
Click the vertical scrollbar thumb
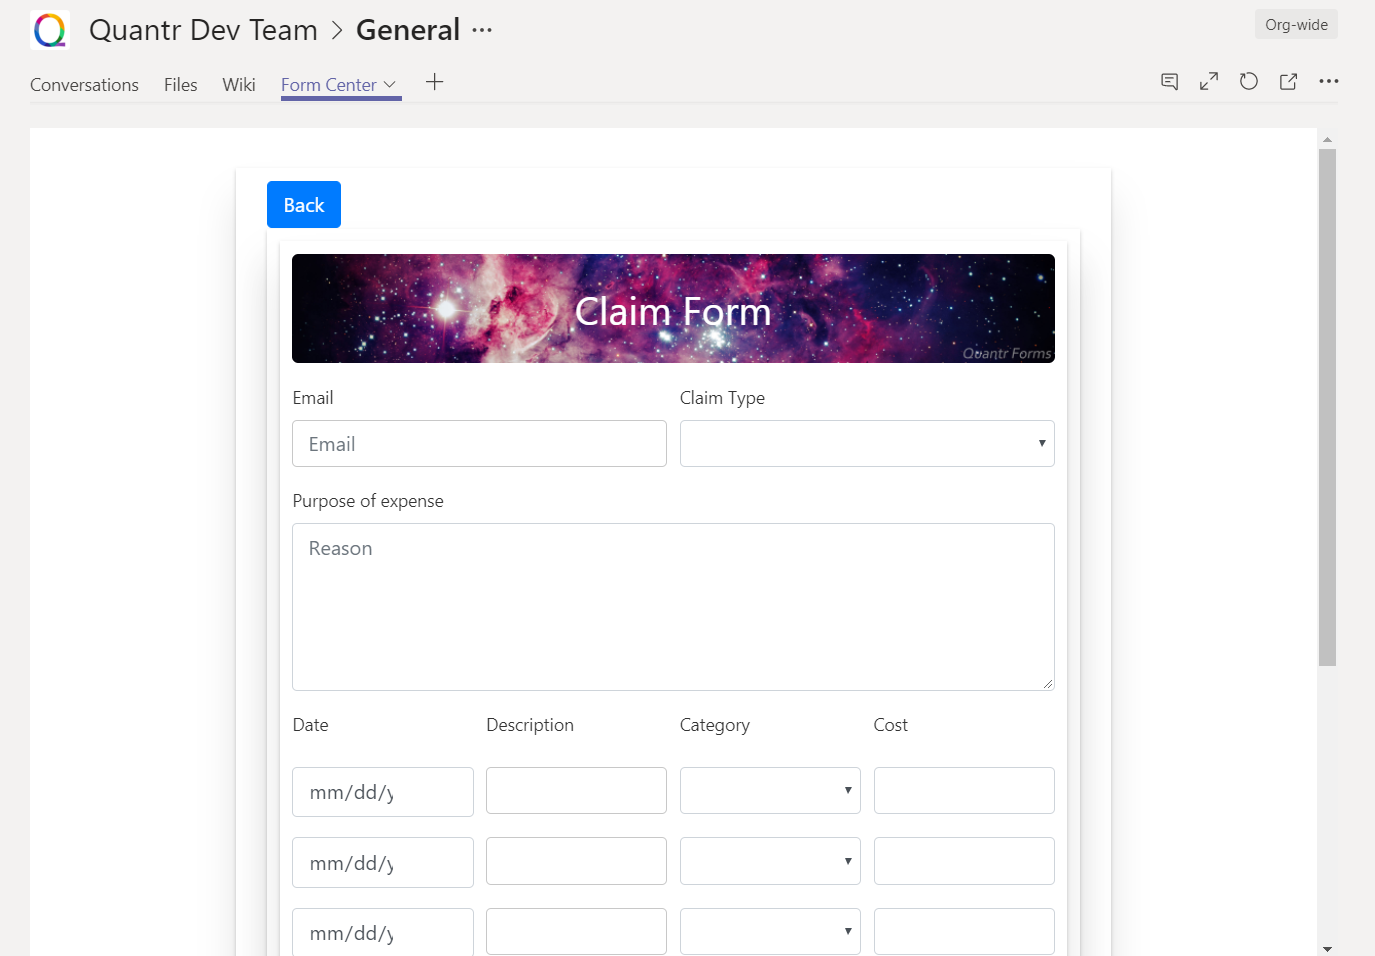[1327, 407]
